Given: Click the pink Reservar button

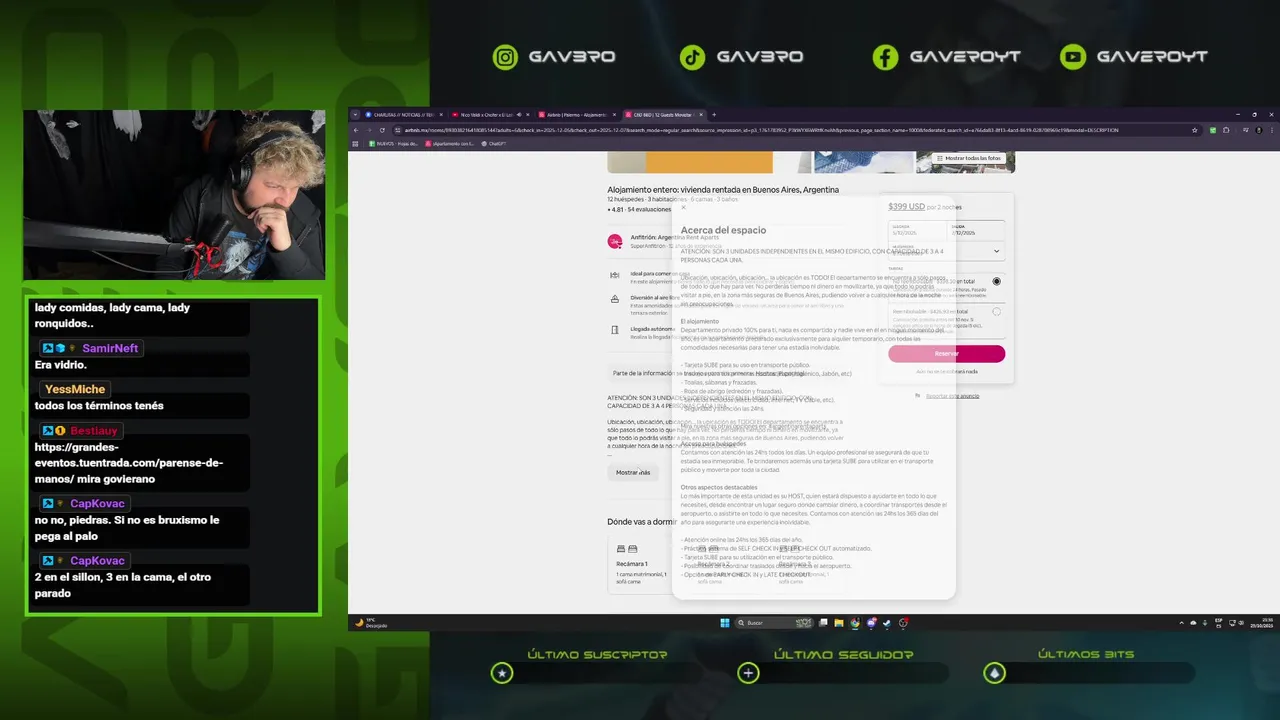Looking at the screenshot, I should [x=946, y=354].
